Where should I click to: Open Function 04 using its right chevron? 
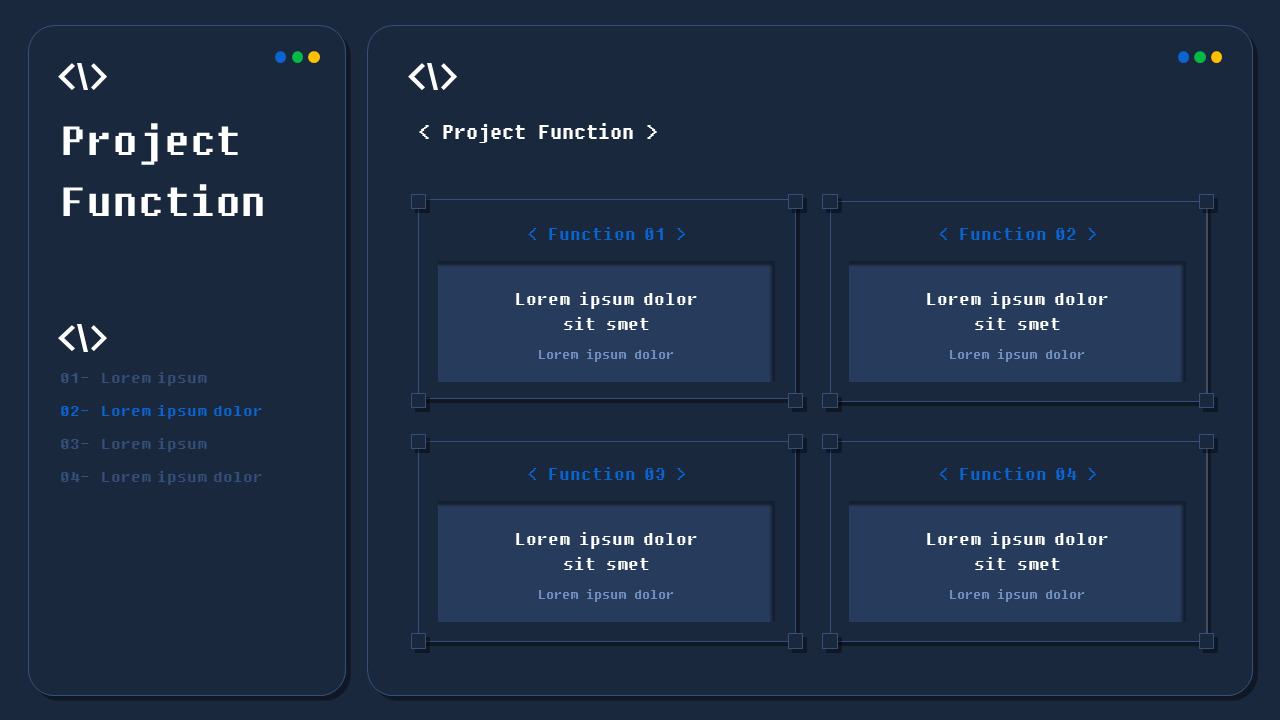click(x=1093, y=474)
